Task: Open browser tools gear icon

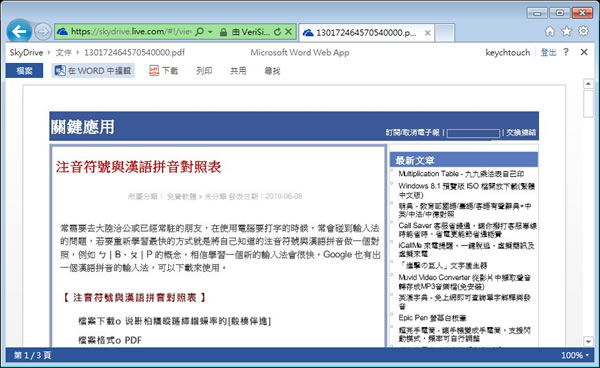Action: 583,31
